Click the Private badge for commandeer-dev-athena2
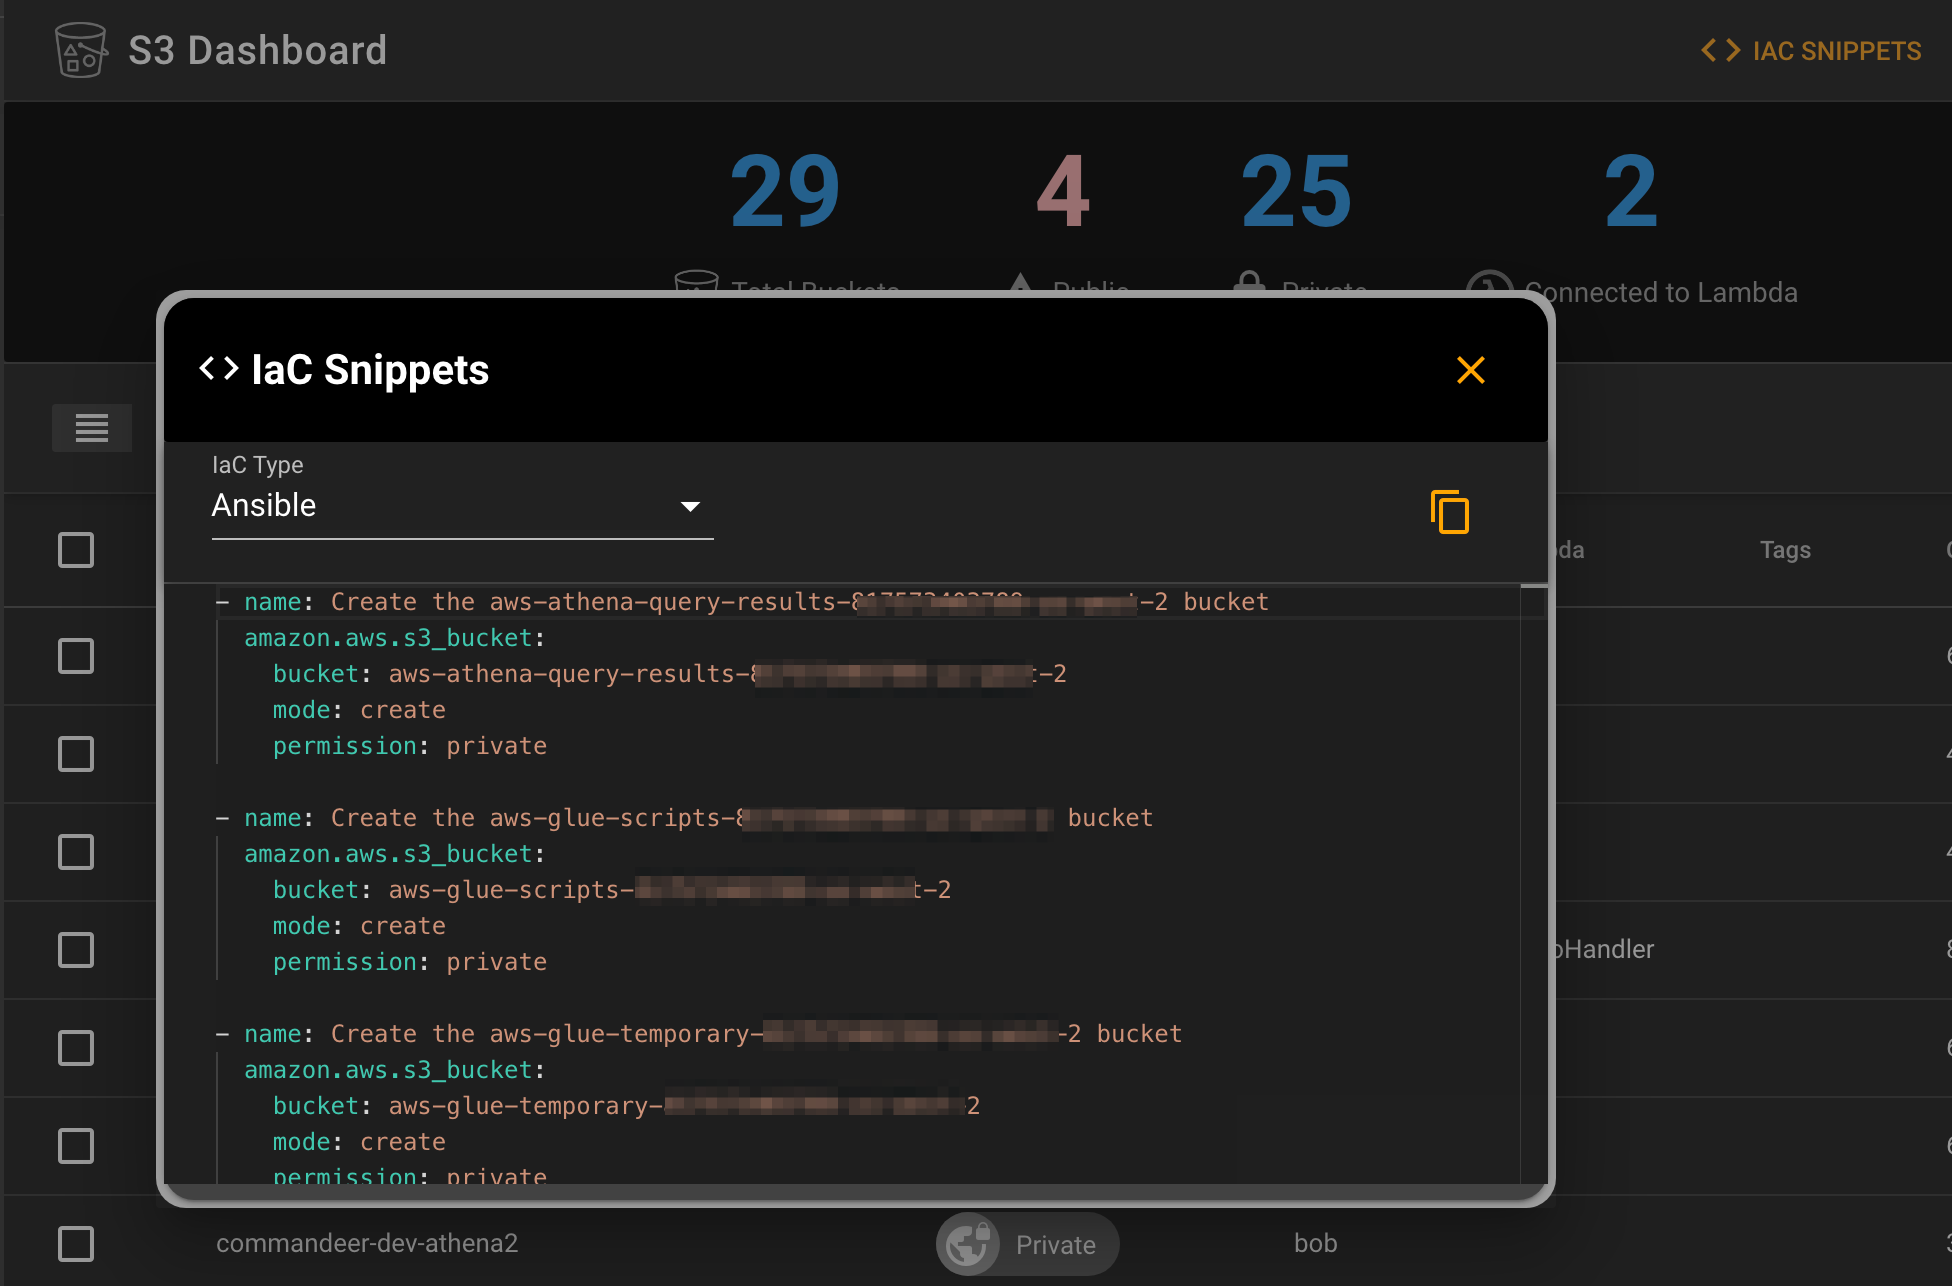 [x=1027, y=1244]
